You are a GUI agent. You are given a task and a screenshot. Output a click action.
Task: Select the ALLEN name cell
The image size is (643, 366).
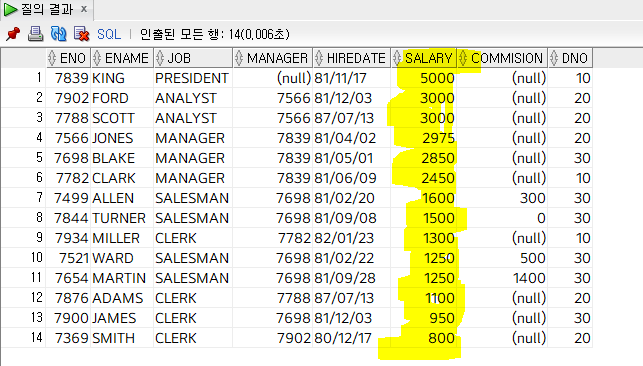pos(122,198)
